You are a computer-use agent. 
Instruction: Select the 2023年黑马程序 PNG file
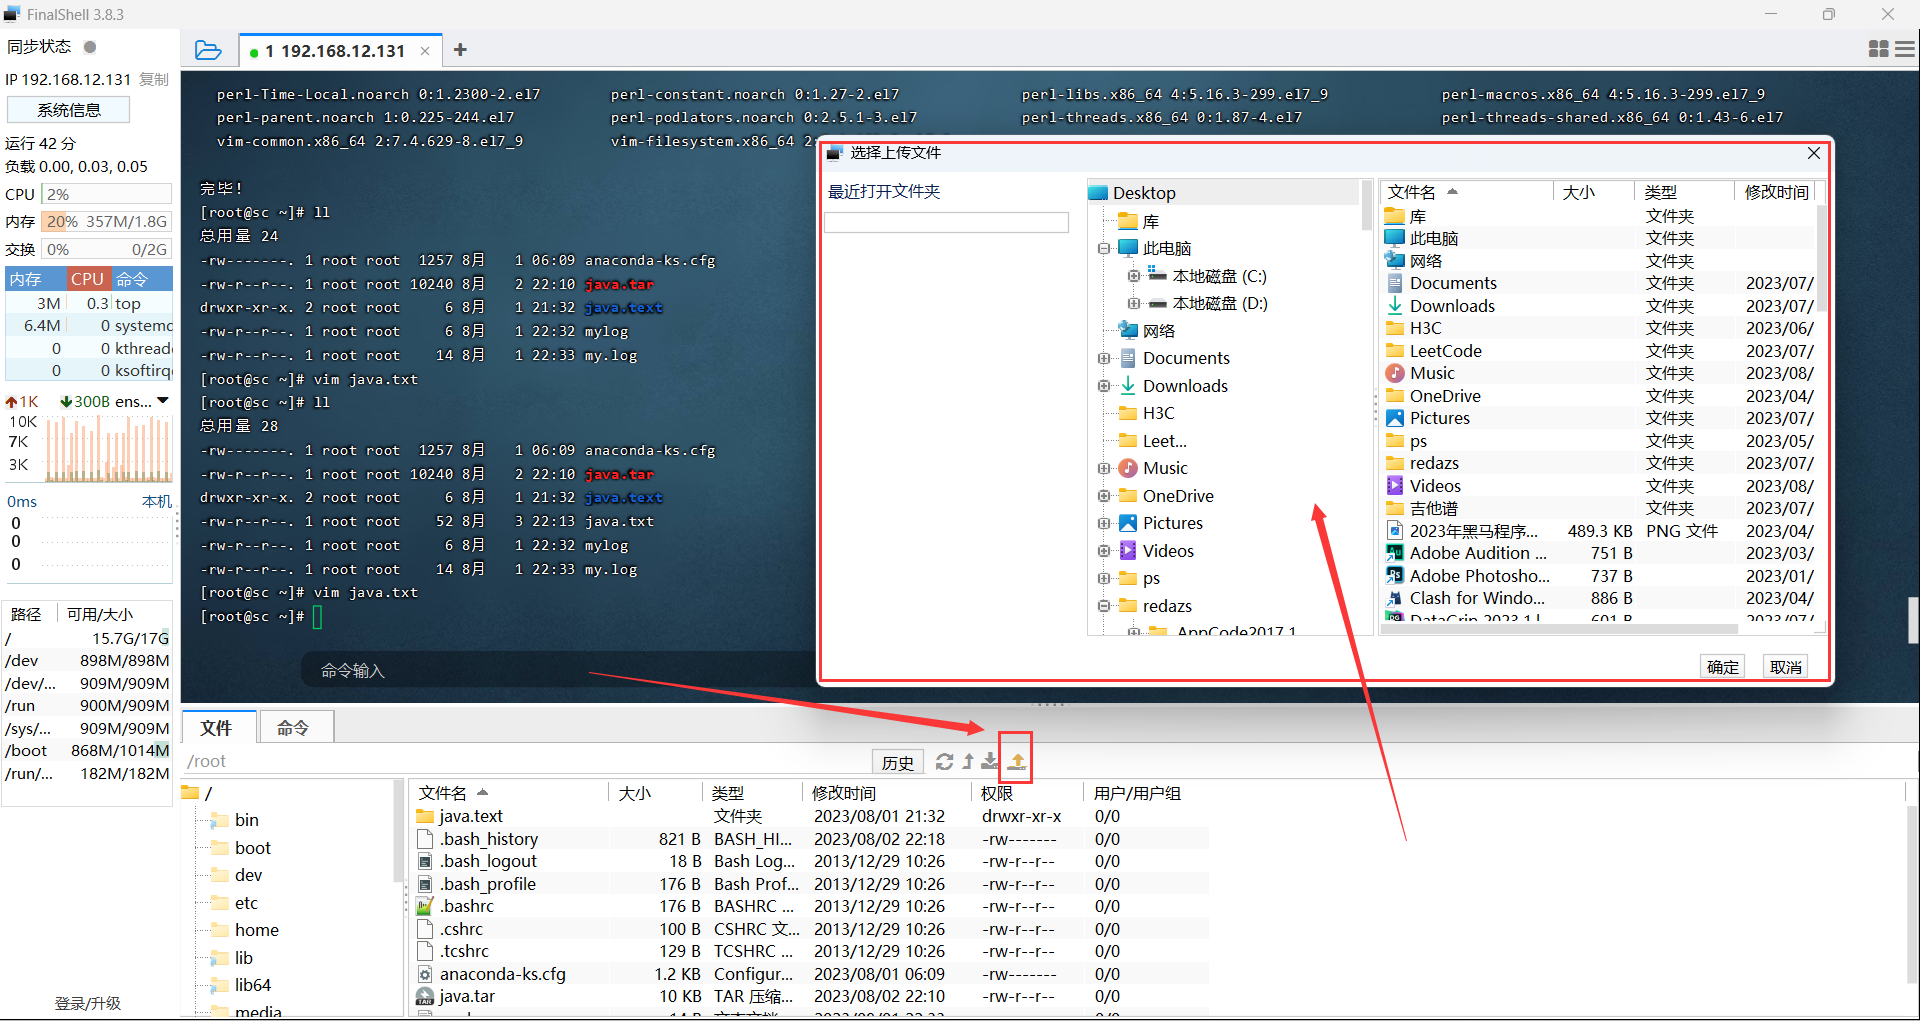[1473, 531]
